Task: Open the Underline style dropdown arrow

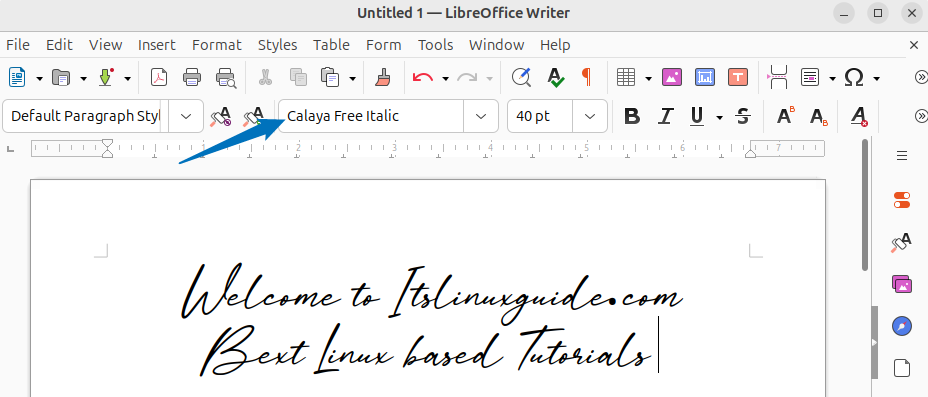Action: (719, 117)
